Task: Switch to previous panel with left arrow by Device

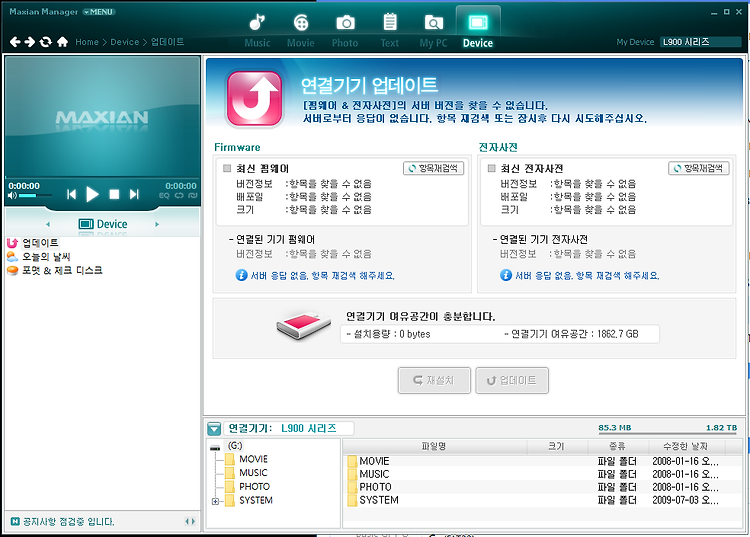Action: 48,224
